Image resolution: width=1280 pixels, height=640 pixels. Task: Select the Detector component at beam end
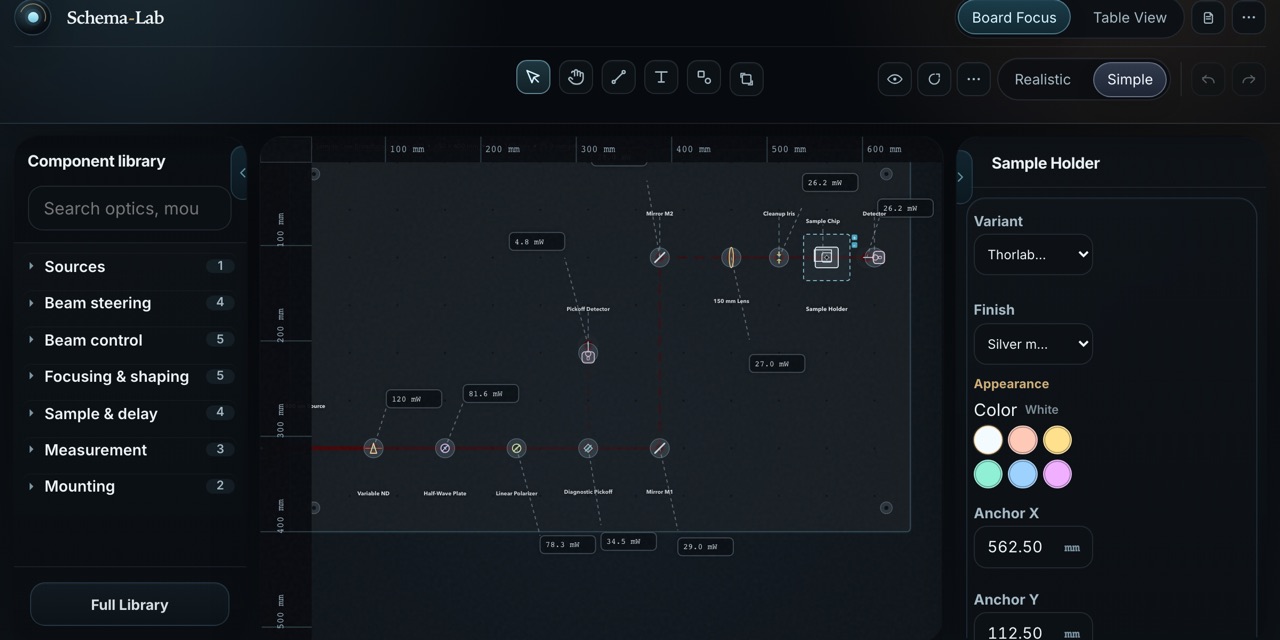[875, 257]
